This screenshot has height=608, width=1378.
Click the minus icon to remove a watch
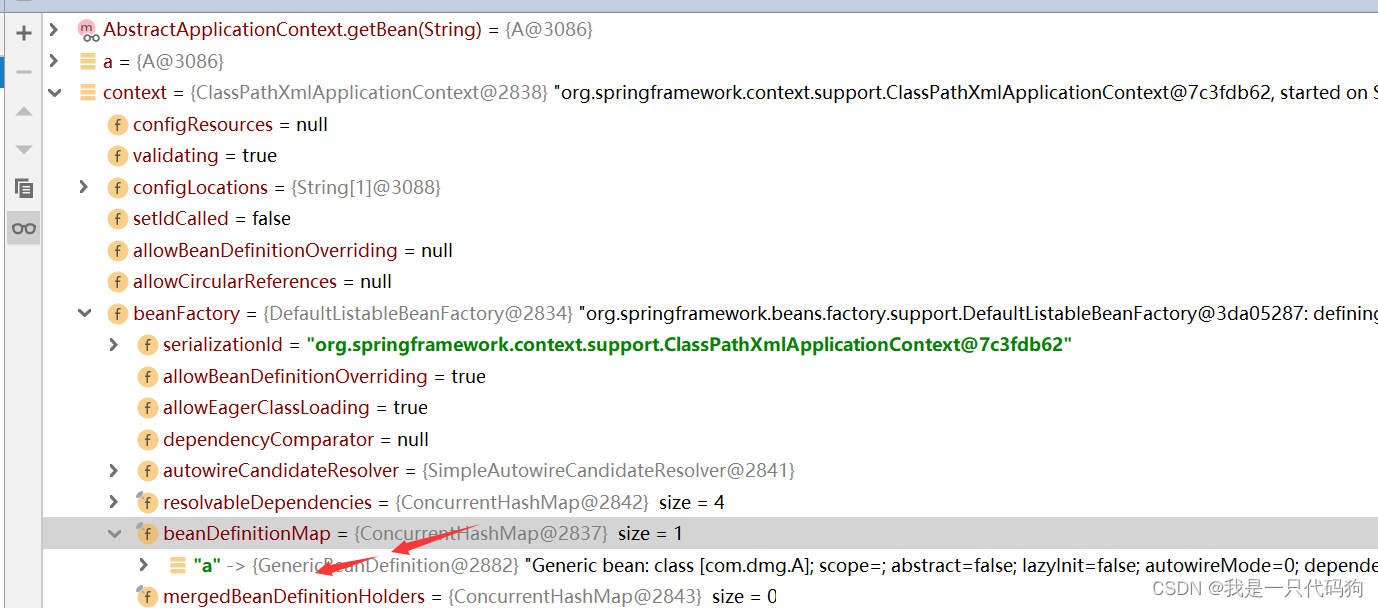click(x=23, y=71)
